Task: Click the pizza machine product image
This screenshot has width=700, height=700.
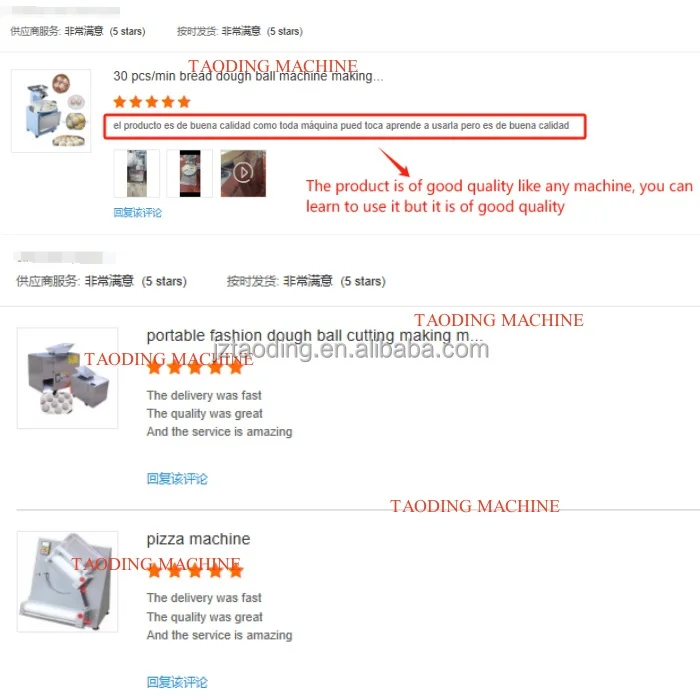Action: (67, 581)
